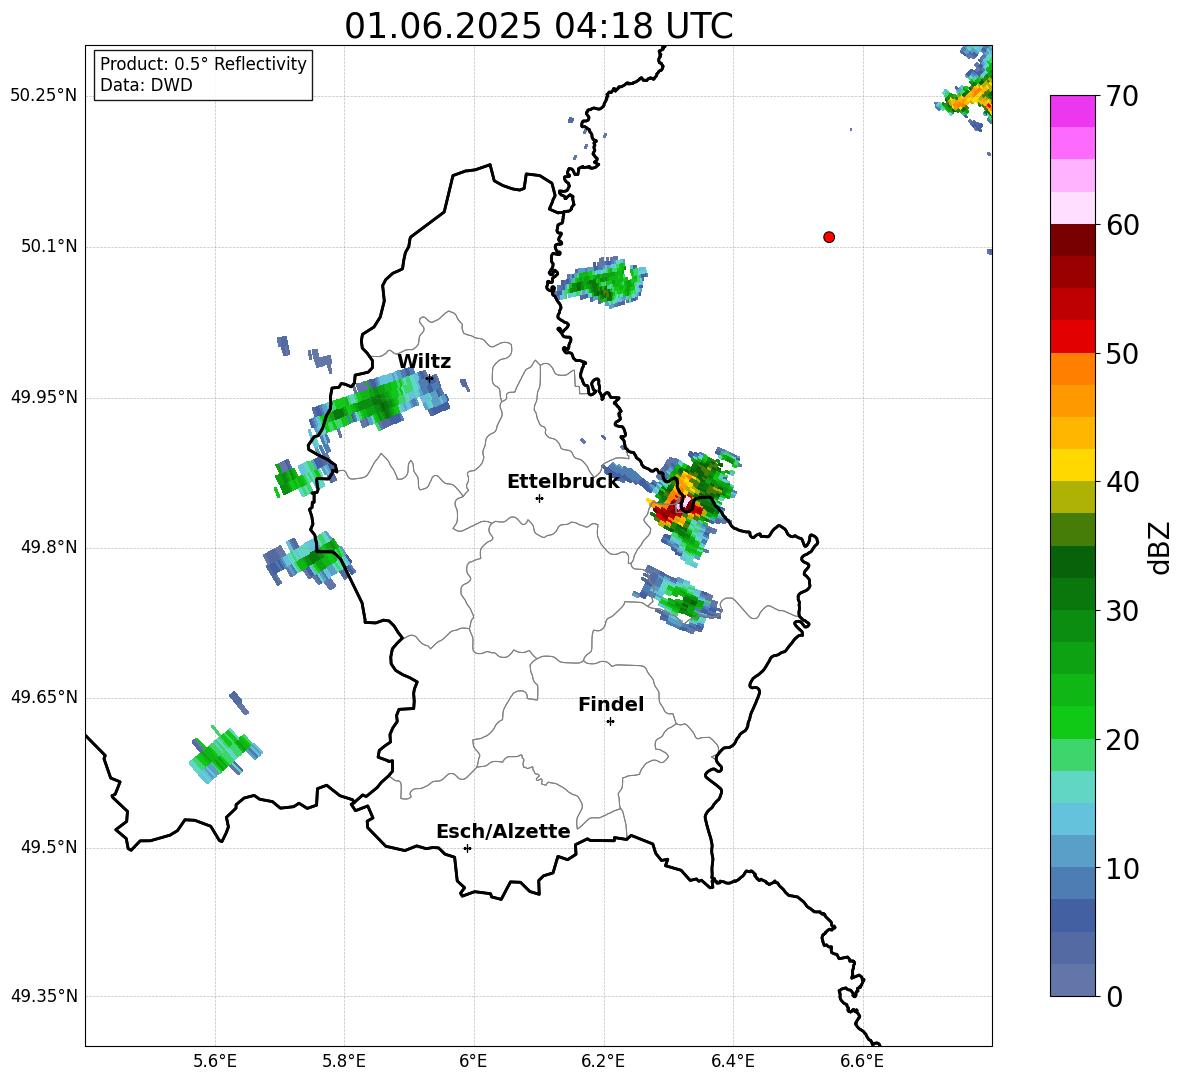Click the colorbar value 50
1184x1081 pixels.
(x=1122, y=353)
